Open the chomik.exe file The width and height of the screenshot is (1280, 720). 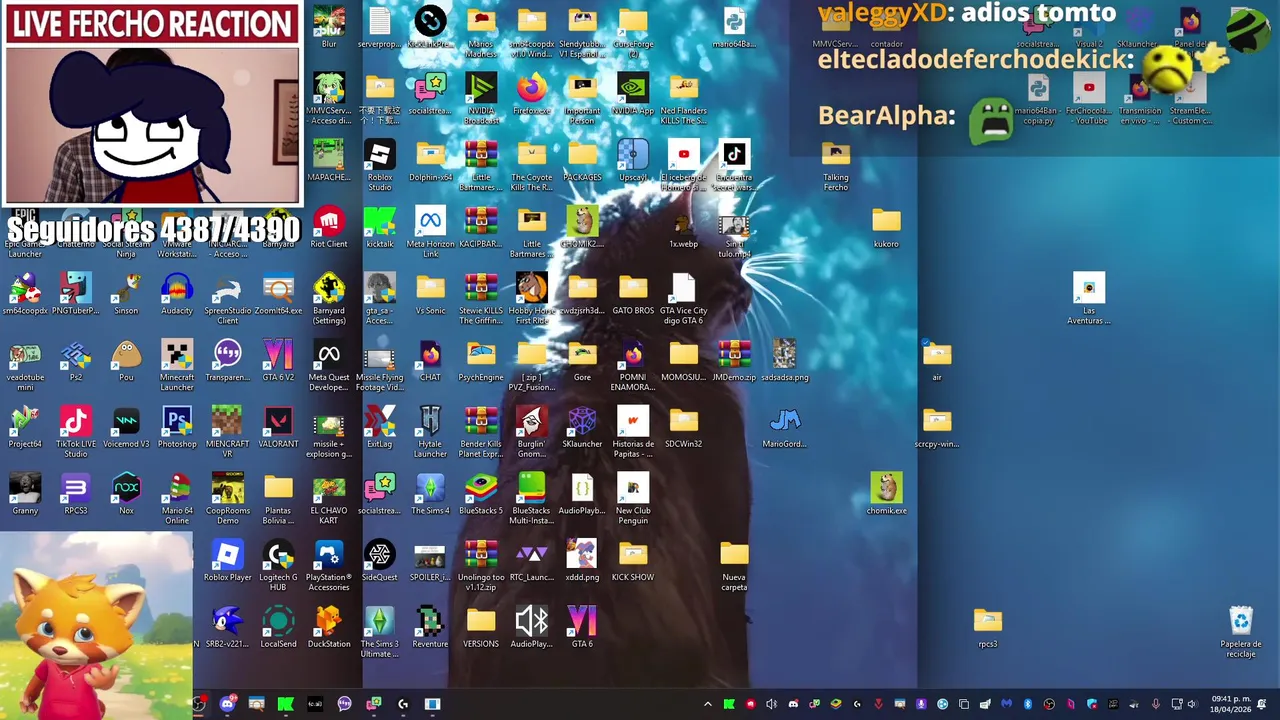(886, 494)
